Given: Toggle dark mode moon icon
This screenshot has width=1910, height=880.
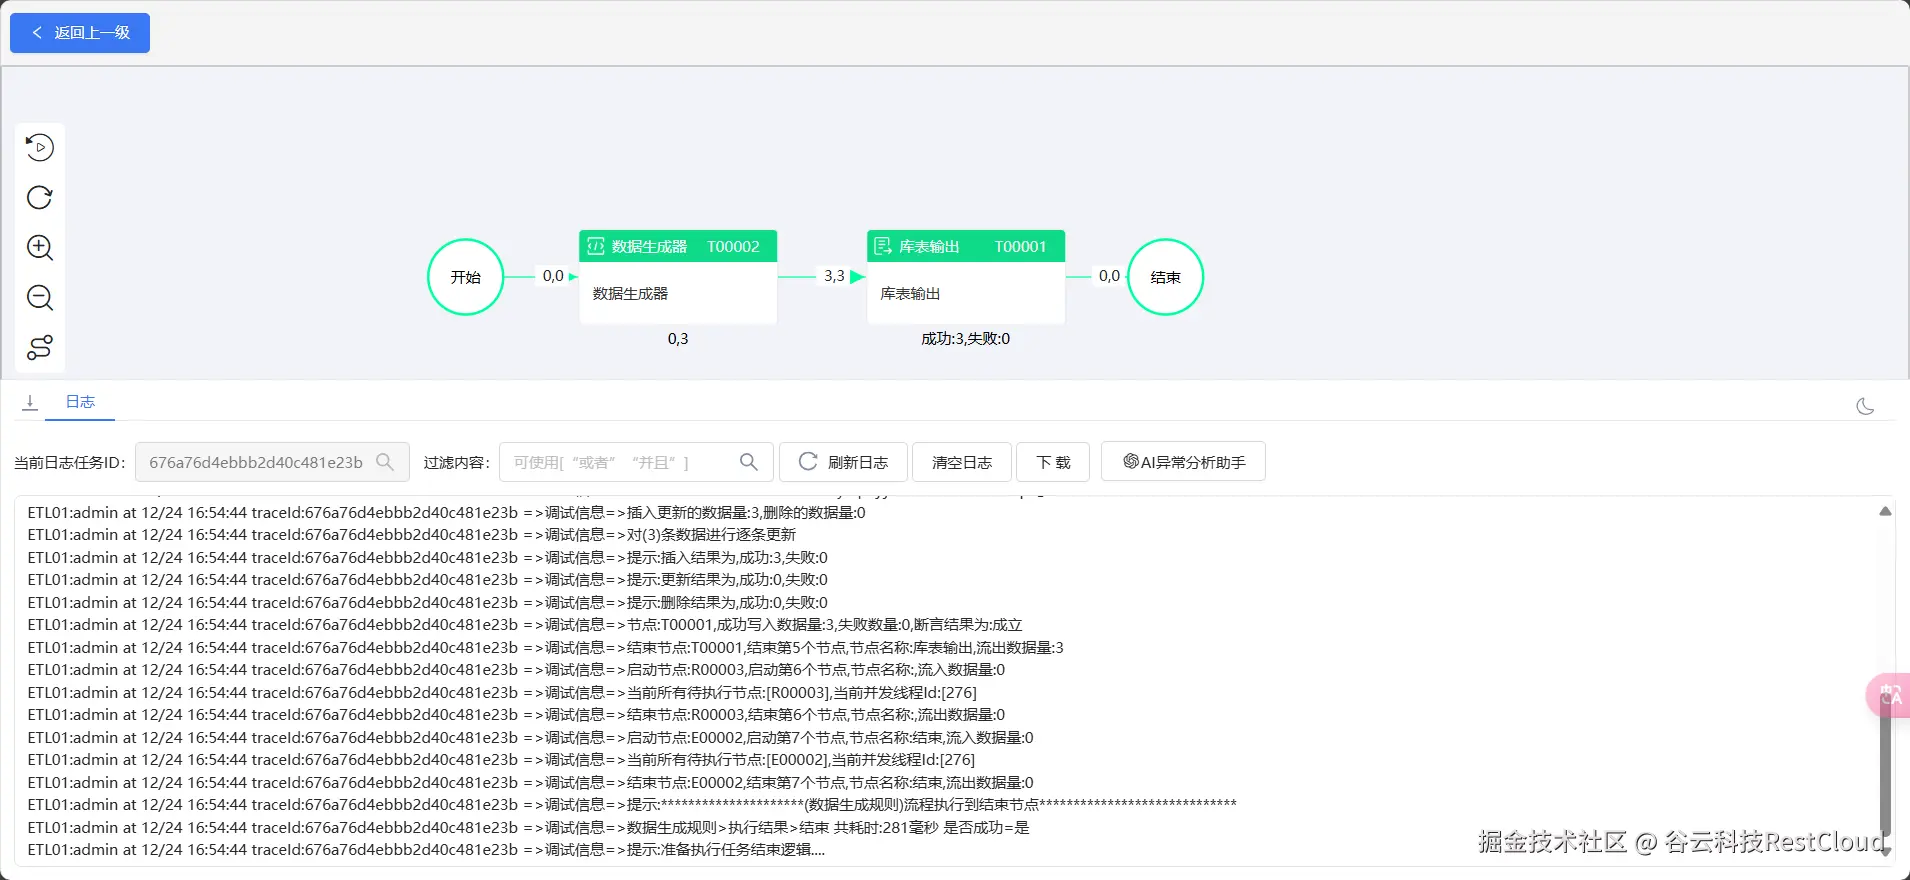Looking at the screenshot, I should tap(1865, 406).
